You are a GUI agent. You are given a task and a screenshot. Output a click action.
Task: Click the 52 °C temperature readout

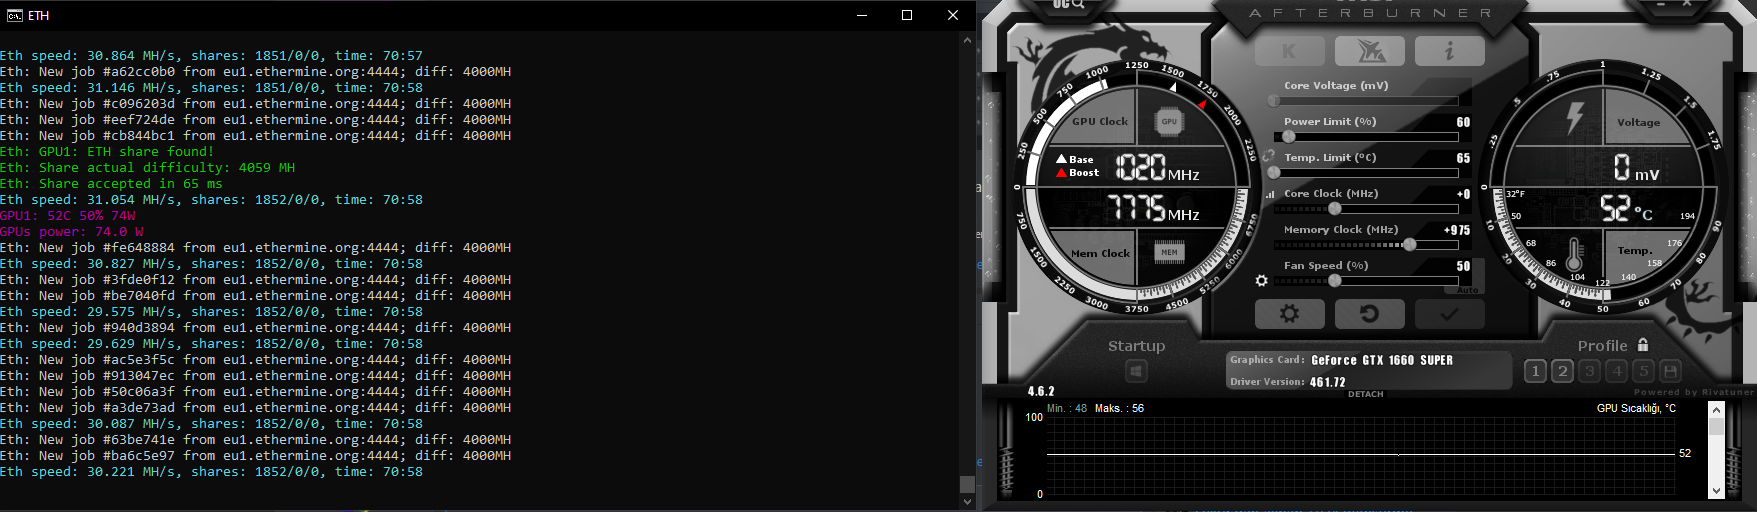tap(1626, 208)
